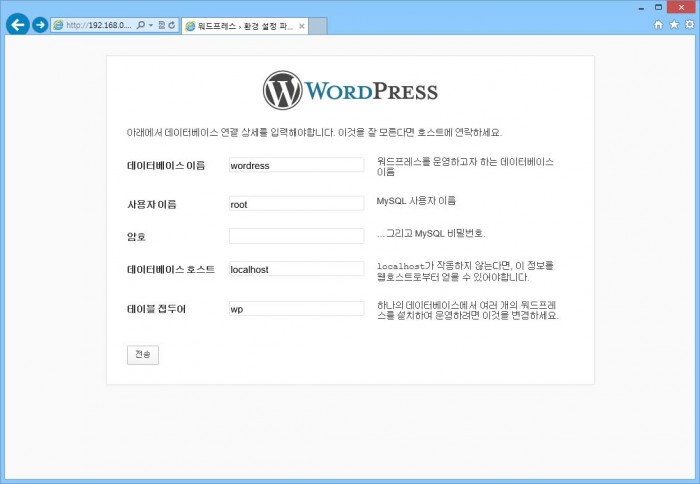The height and width of the screenshot is (484, 700).
Task: Click the 데이터베이스 이름 label
Action: 166,166
